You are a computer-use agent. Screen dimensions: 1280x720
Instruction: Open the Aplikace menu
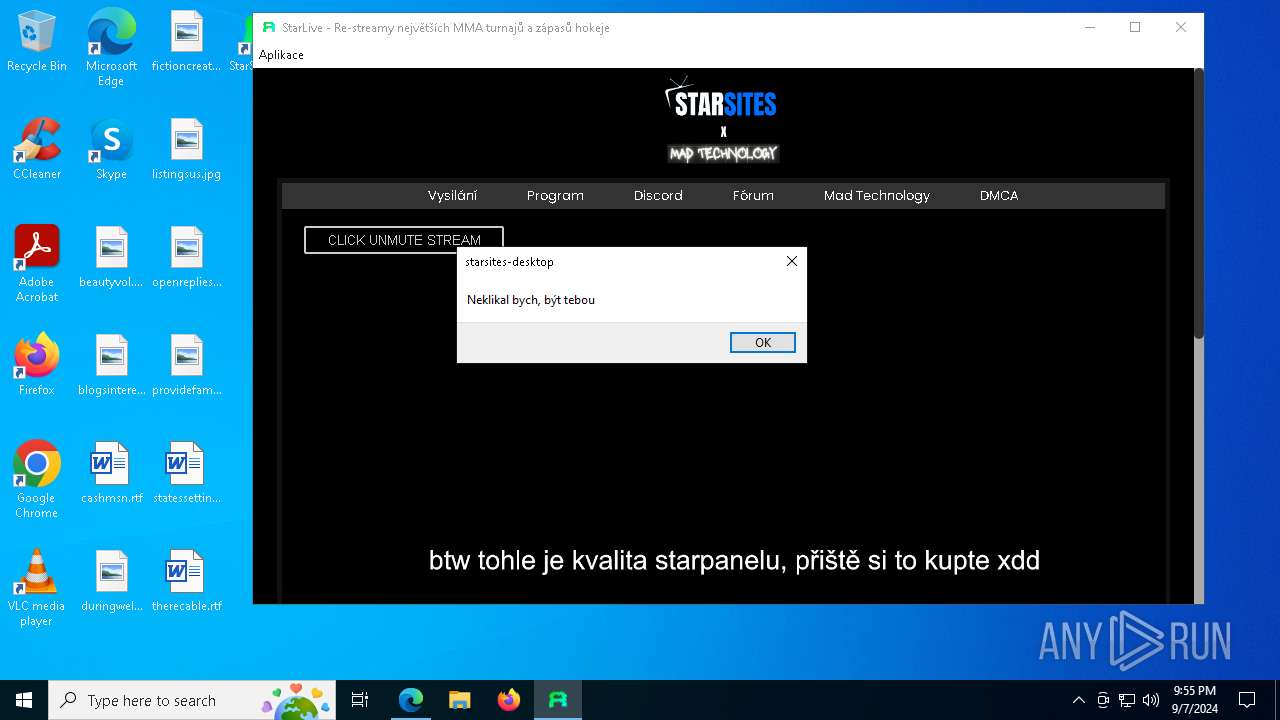point(281,55)
